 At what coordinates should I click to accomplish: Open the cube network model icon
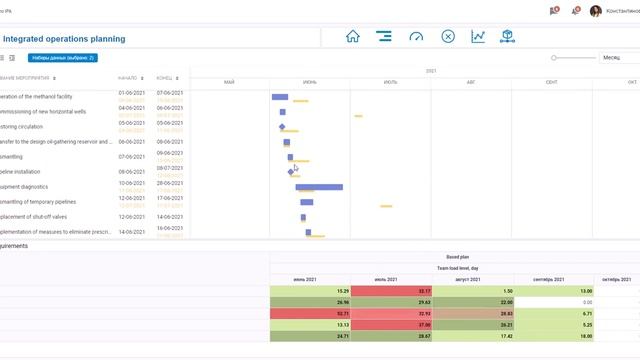pyautogui.click(x=507, y=36)
